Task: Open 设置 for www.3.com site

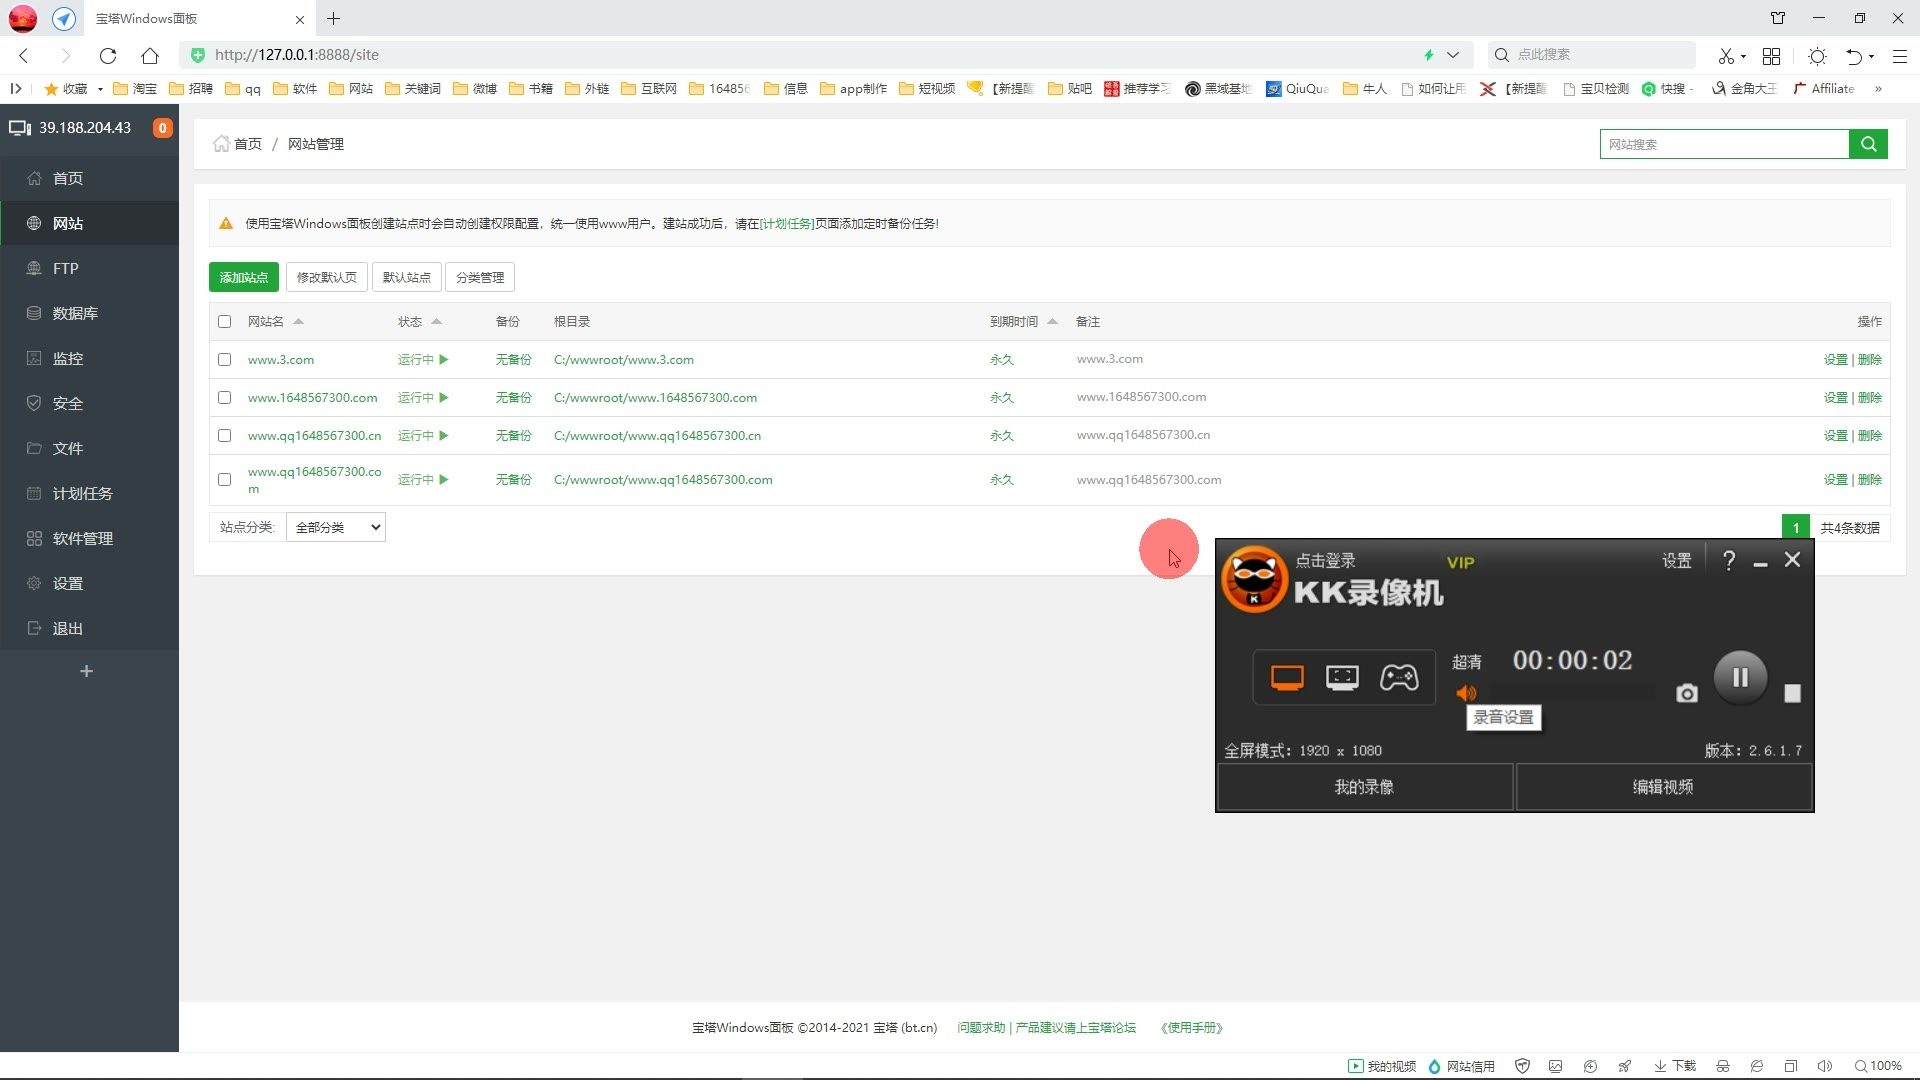Action: point(1835,359)
